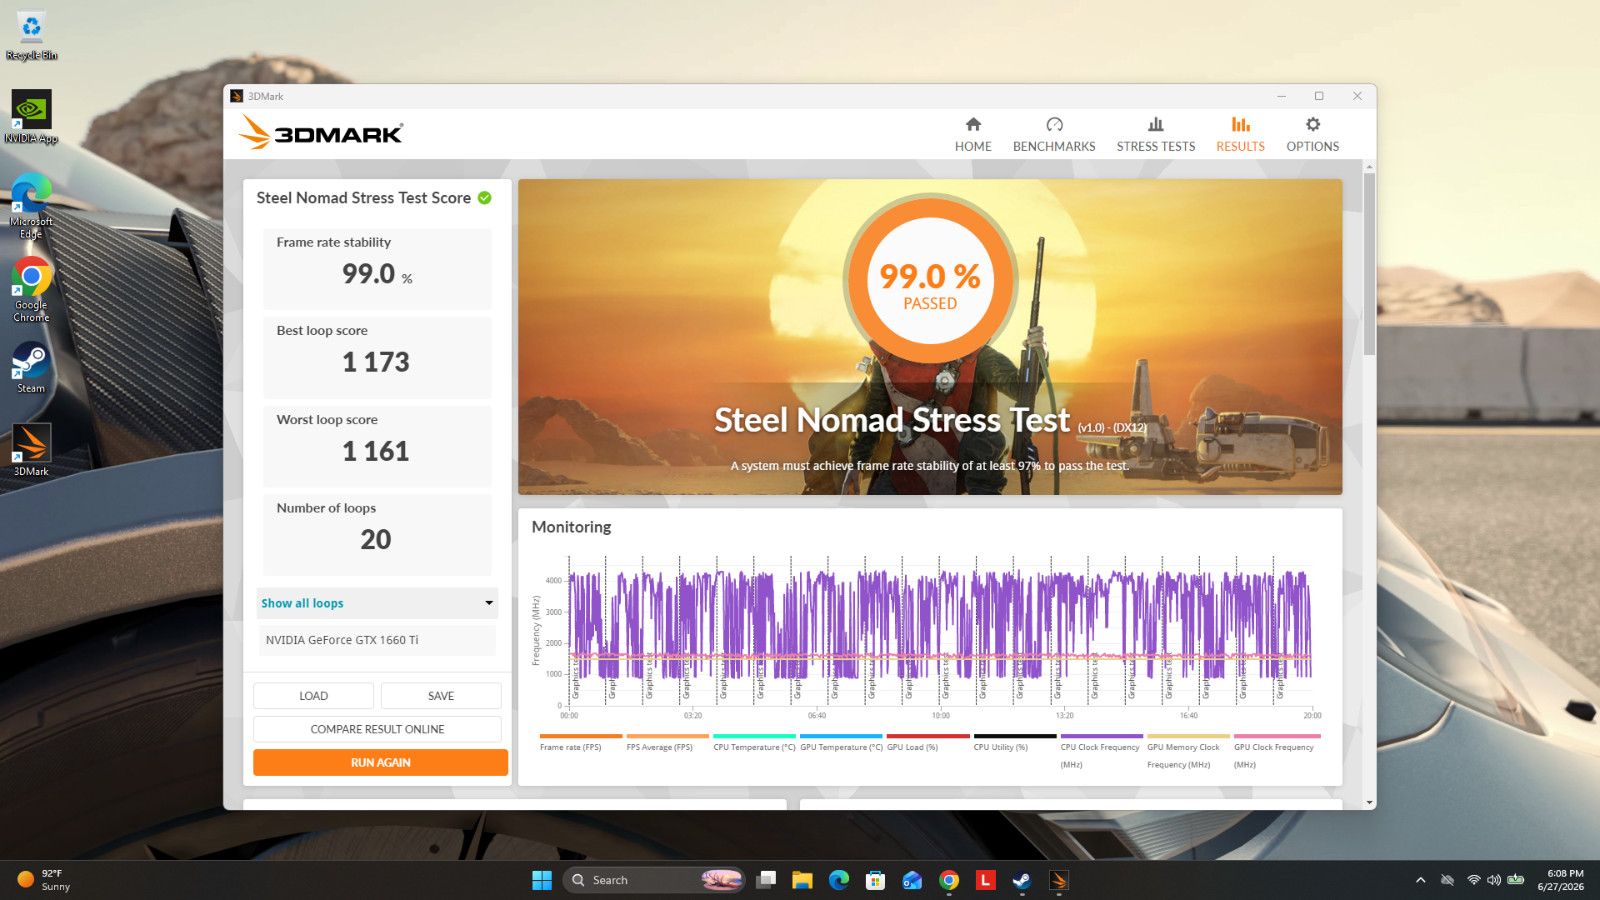Open Google Chrome desktop shortcut
Screen dimensions: 1600x900
(31, 289)
